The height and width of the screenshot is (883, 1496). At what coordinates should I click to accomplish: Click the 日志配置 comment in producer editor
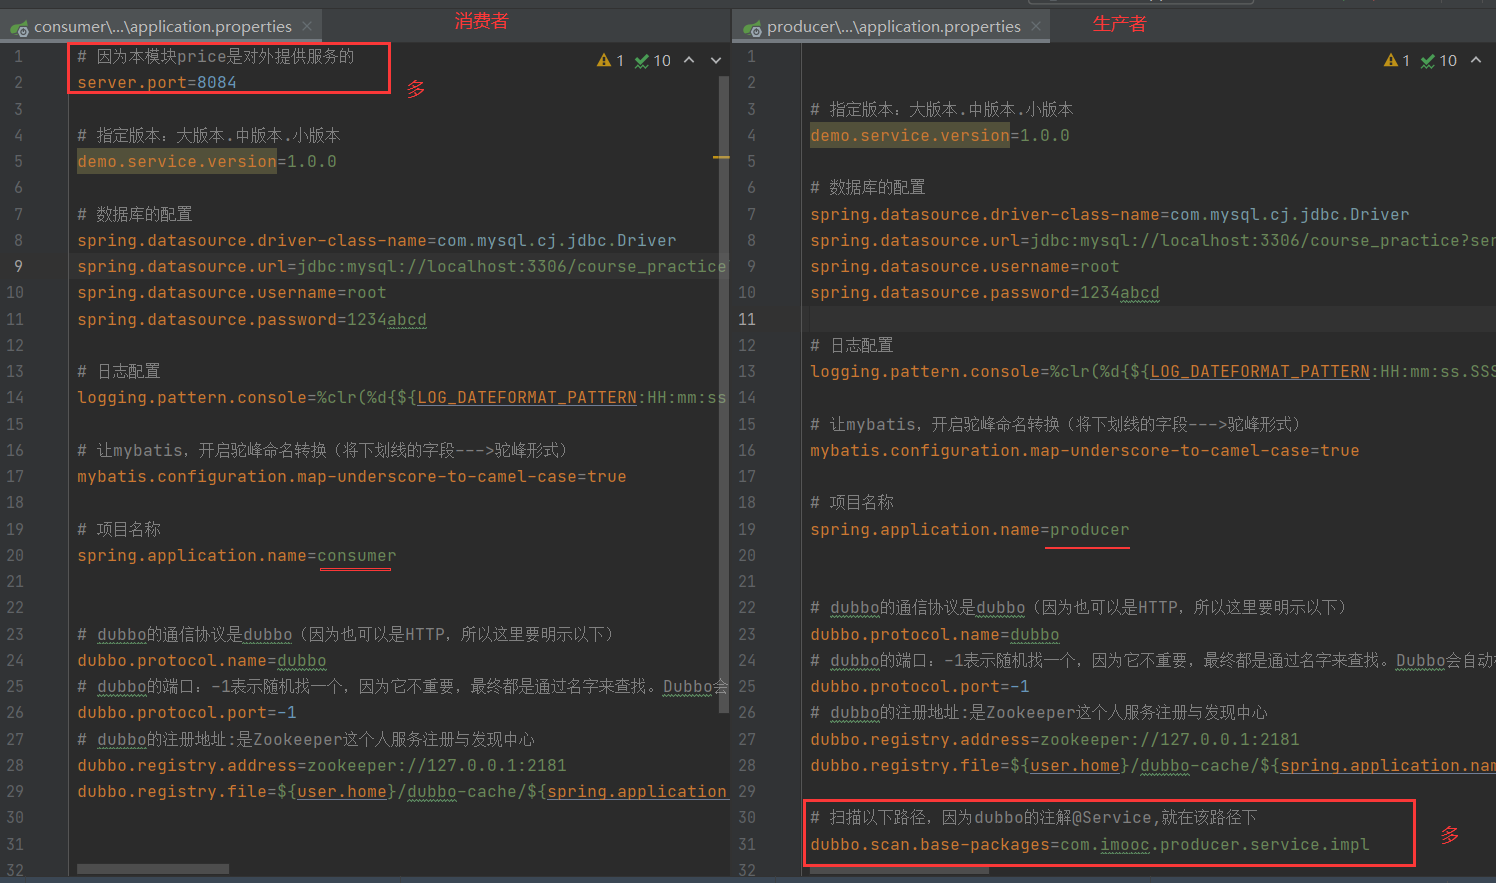click(852, 346)
